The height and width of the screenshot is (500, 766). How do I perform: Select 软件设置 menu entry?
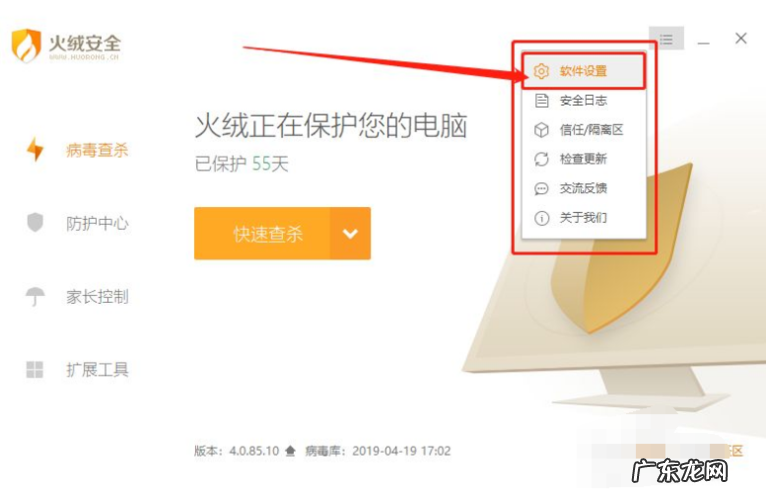[x=584, y=71]
